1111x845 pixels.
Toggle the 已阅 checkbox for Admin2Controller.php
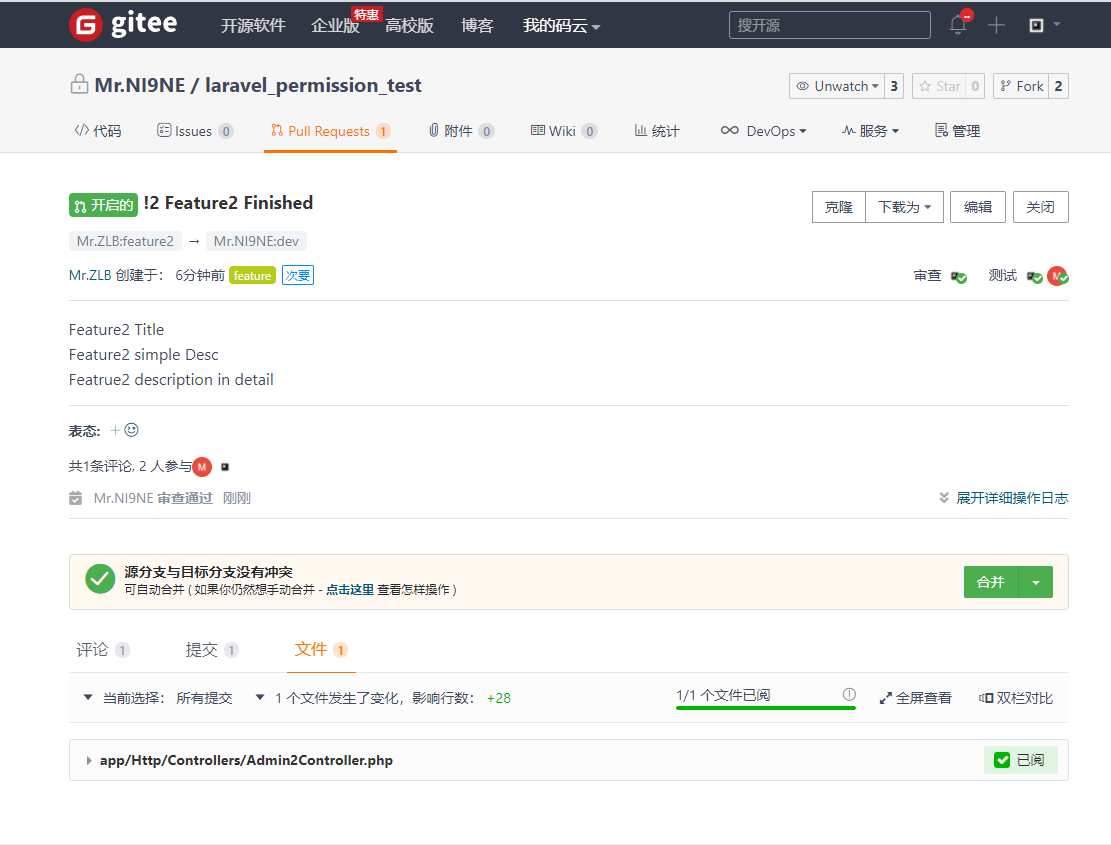click(1002, 761)
